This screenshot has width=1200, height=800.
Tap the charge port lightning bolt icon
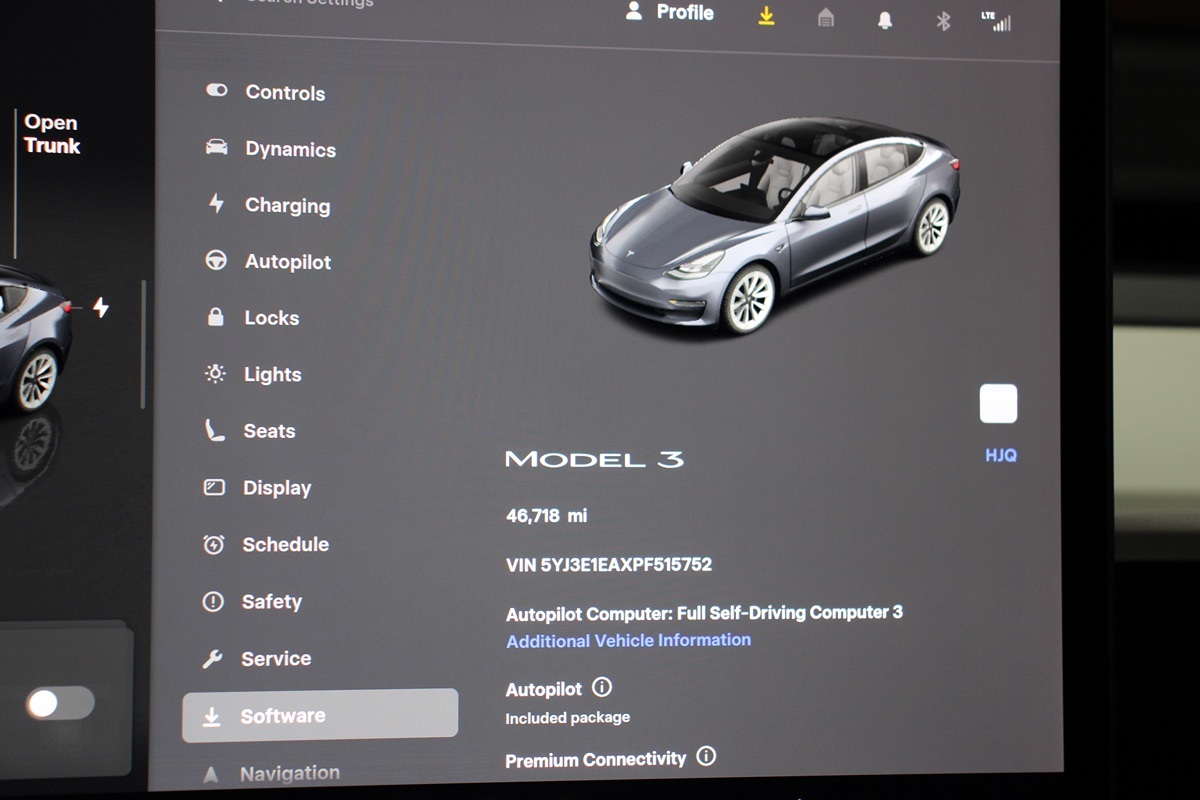(101, 307)
